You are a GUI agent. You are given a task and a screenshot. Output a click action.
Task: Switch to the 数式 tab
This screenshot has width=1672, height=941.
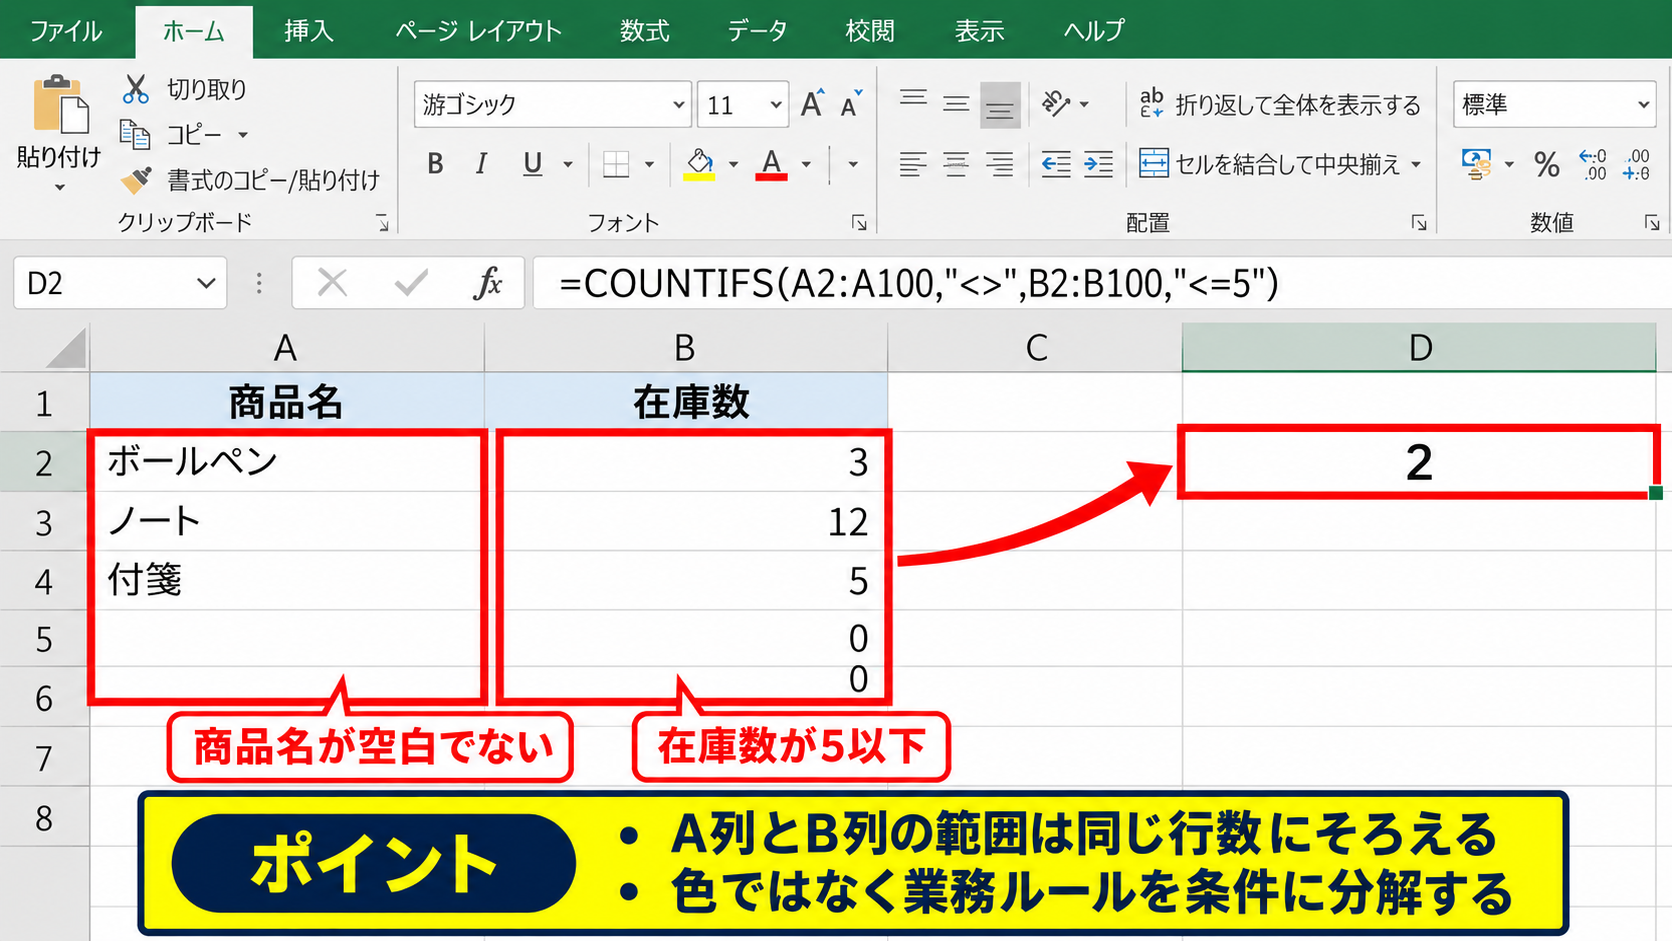(x=644, y=31)
